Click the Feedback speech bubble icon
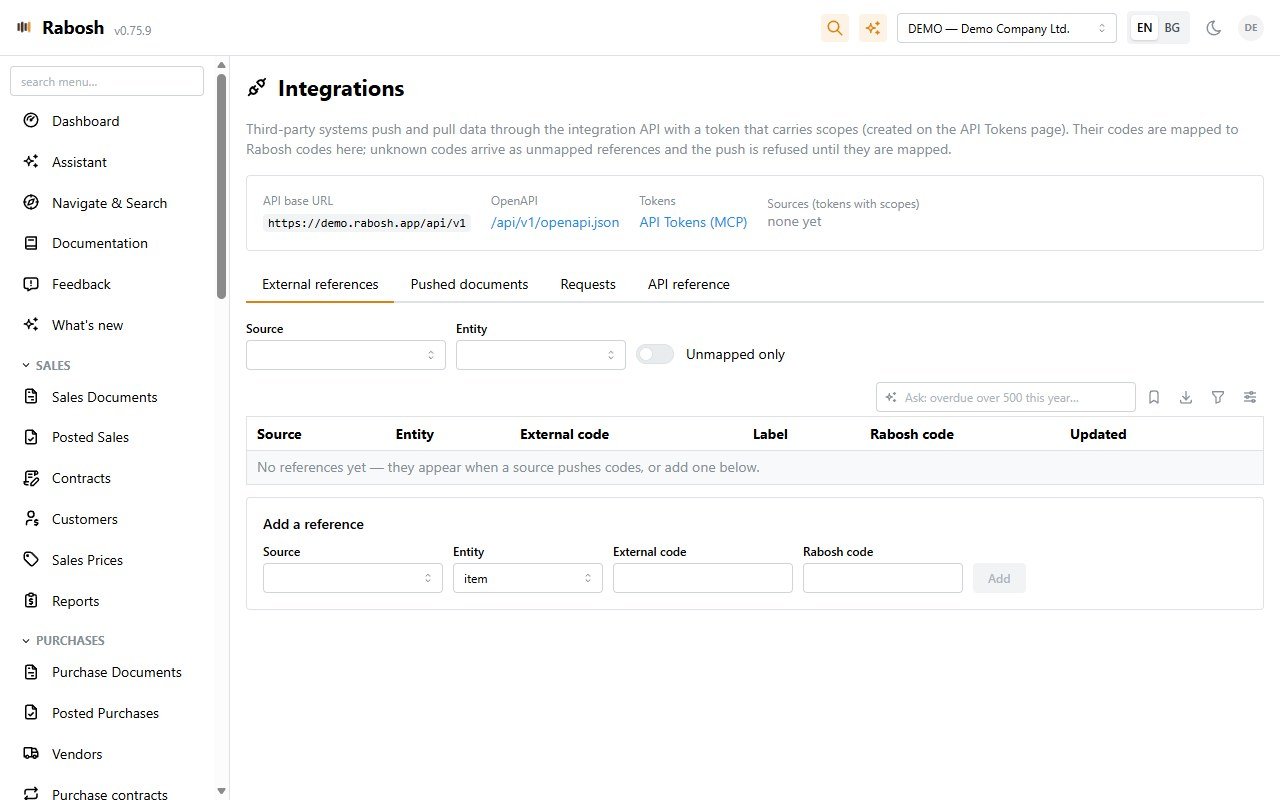This screenshot has width=1280, height=800. click(31, 284)
